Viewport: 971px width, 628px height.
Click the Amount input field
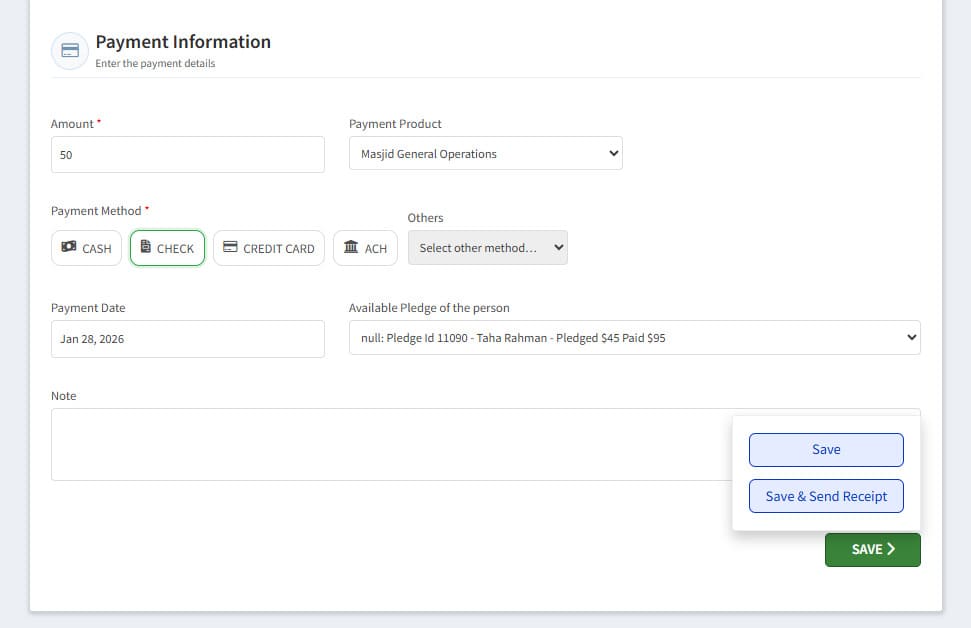[x=188, y=155]
